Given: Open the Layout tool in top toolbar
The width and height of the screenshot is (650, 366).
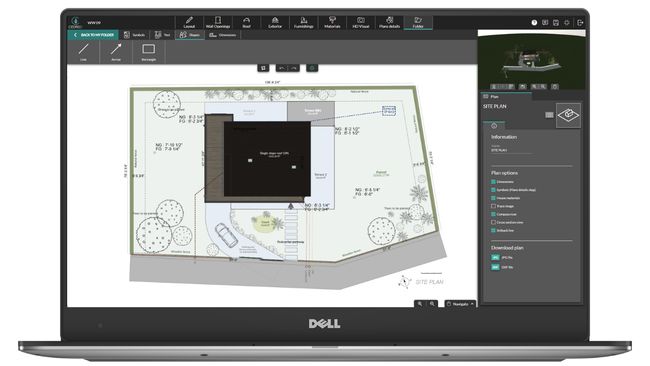Looking at the screenshot, I should tap(189, 22).
